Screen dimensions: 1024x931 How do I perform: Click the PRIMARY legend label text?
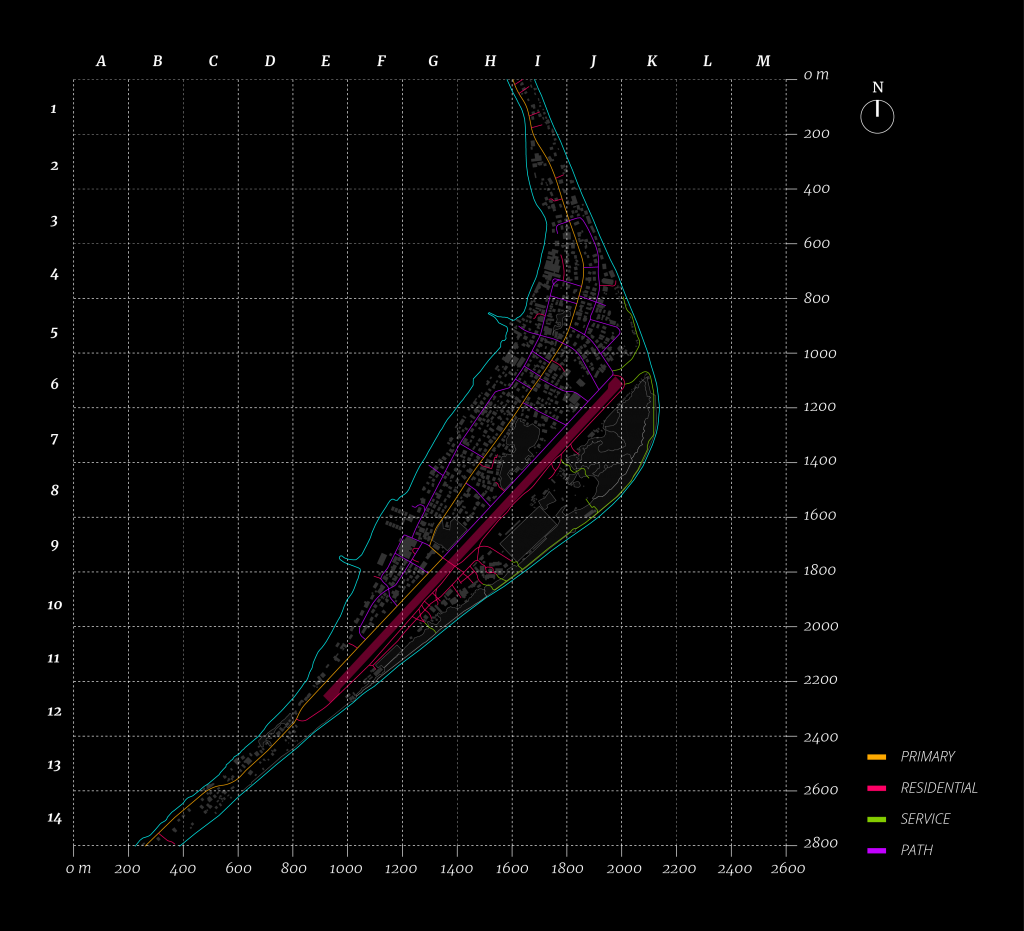(927, 757)
